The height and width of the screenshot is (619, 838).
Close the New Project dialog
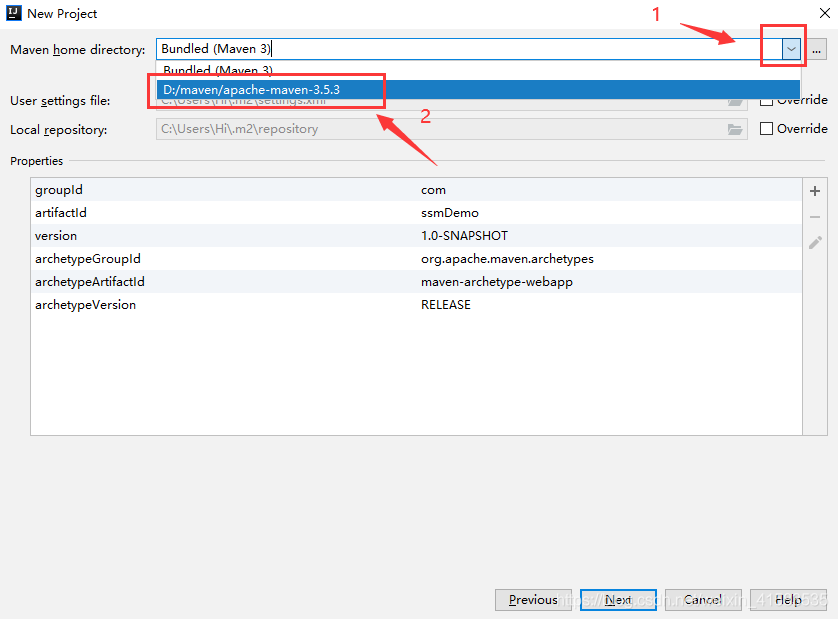(x=825, y=13)
